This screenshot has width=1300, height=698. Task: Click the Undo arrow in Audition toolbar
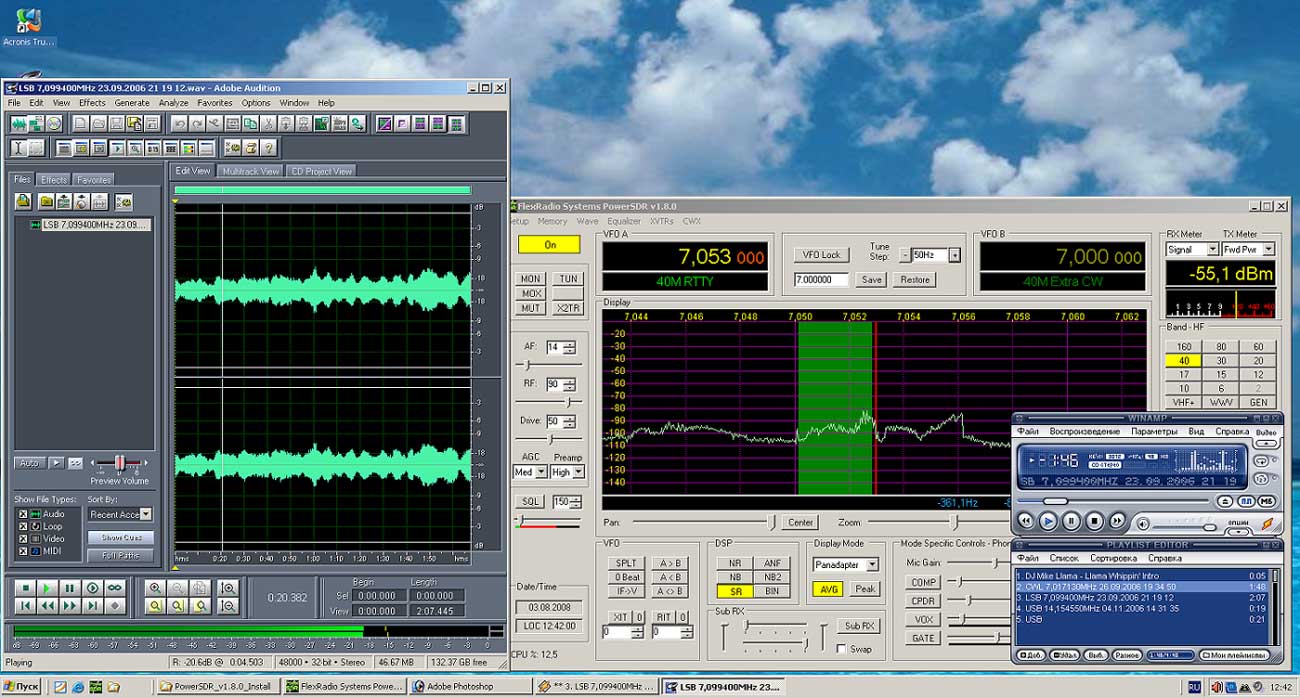[x=179, y=124]
